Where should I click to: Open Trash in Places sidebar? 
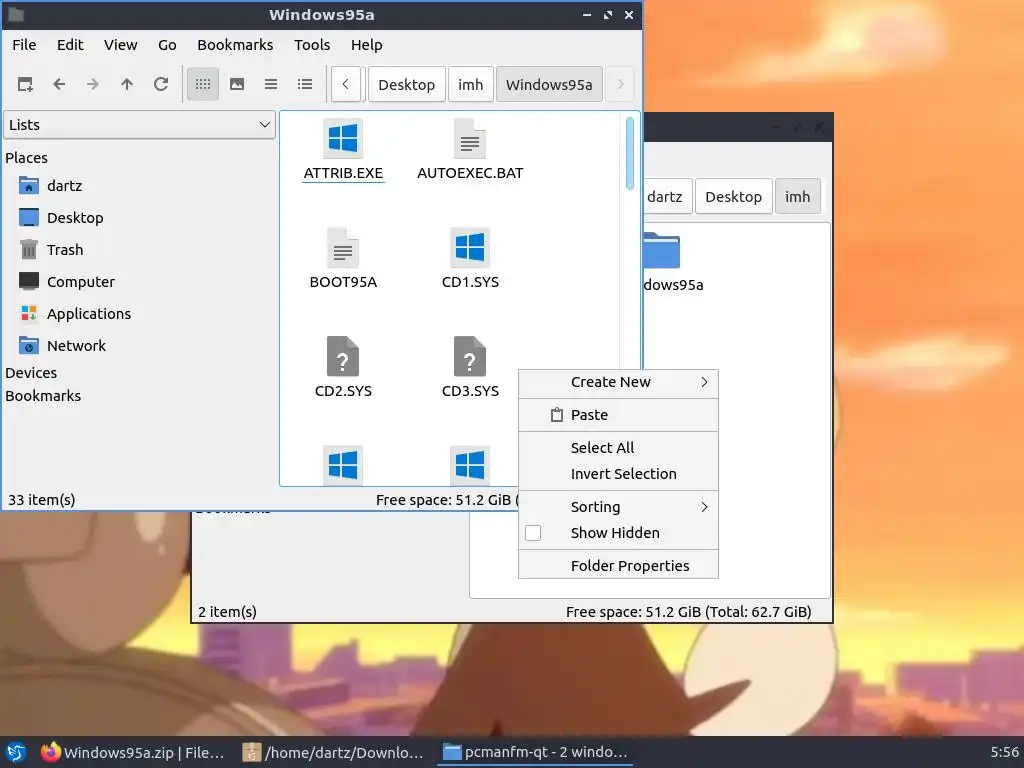(51, 249)
